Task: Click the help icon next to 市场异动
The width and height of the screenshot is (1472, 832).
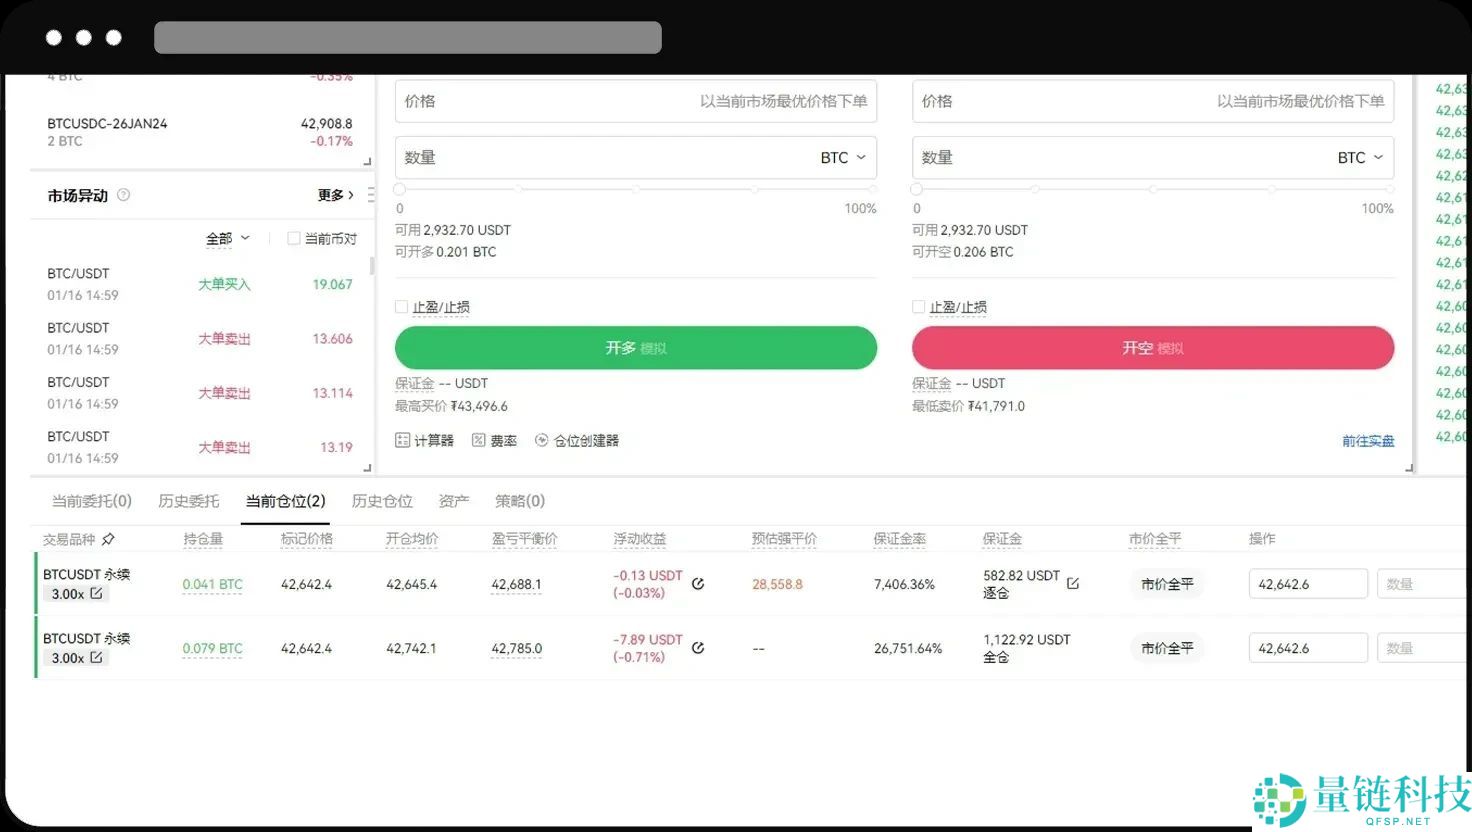Action: [x=123, y=195]
